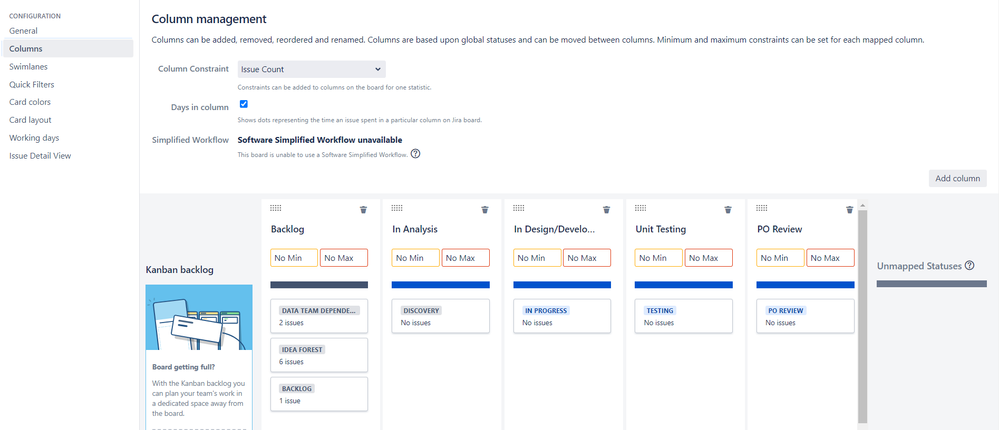Click trash icon on In Design/Develo... column
This screenshot has width=999, height=430.
[x=607, y=210]
